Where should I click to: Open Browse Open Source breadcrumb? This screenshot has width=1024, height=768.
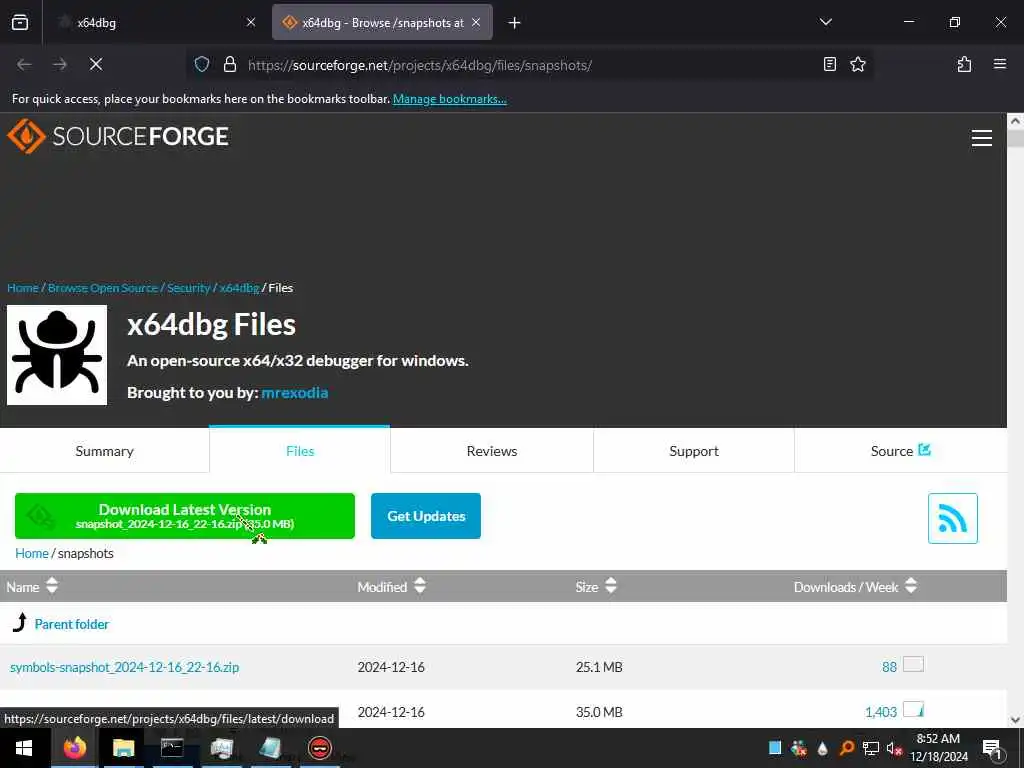tap(103, 287)
